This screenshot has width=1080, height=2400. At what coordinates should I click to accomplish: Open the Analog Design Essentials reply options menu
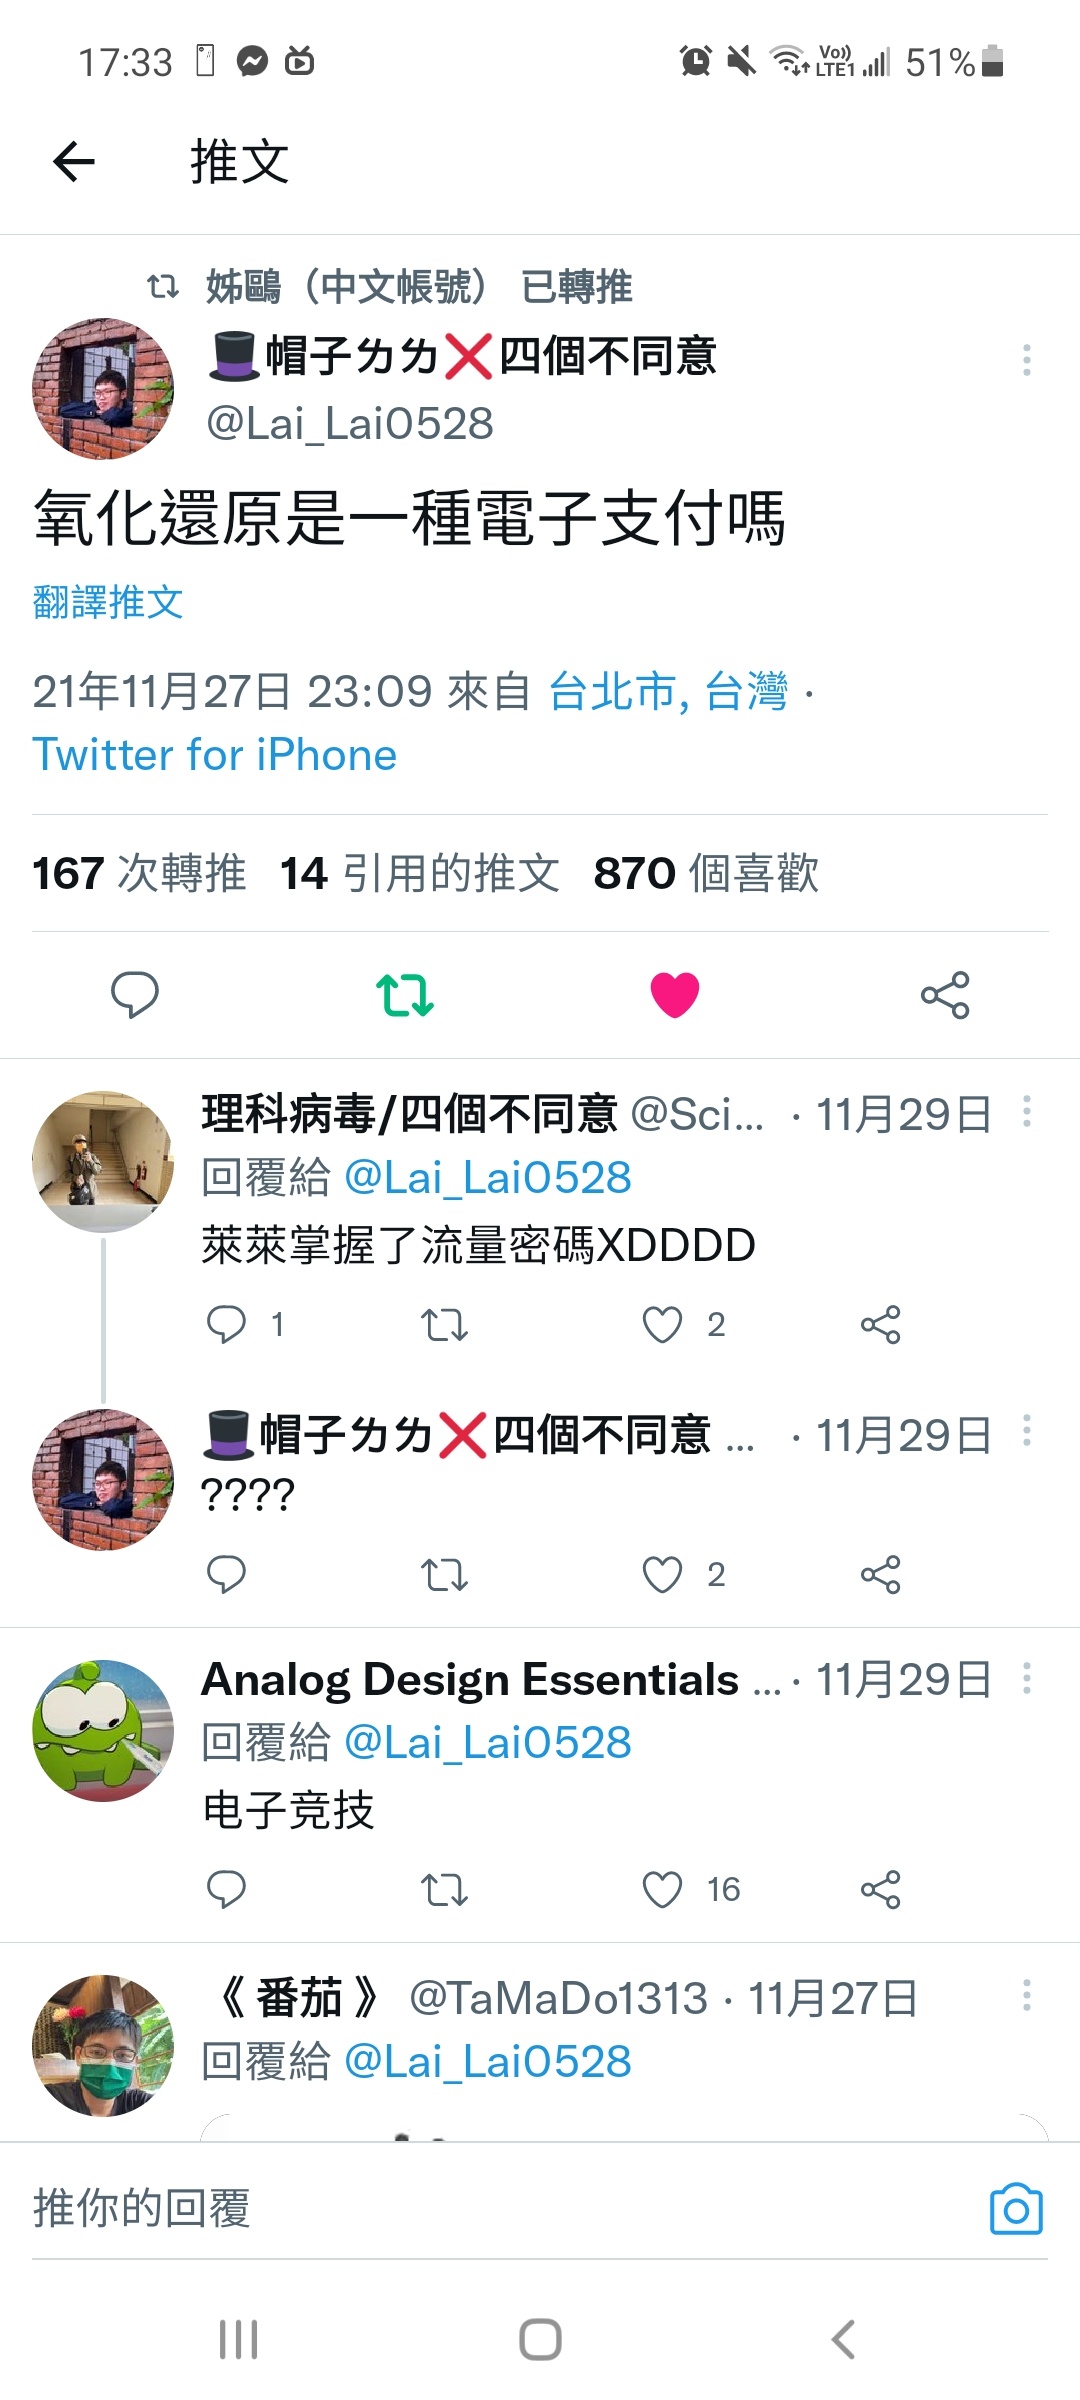1026,1678
